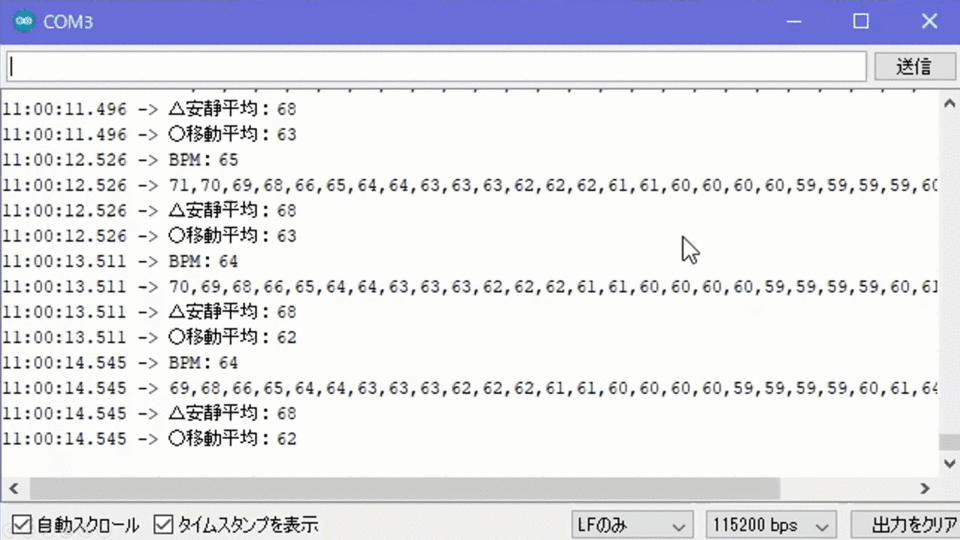Screen dimensions: 960x540
Task: Click the data line starting with 70,69,68
Action: [x=470, y=287]
